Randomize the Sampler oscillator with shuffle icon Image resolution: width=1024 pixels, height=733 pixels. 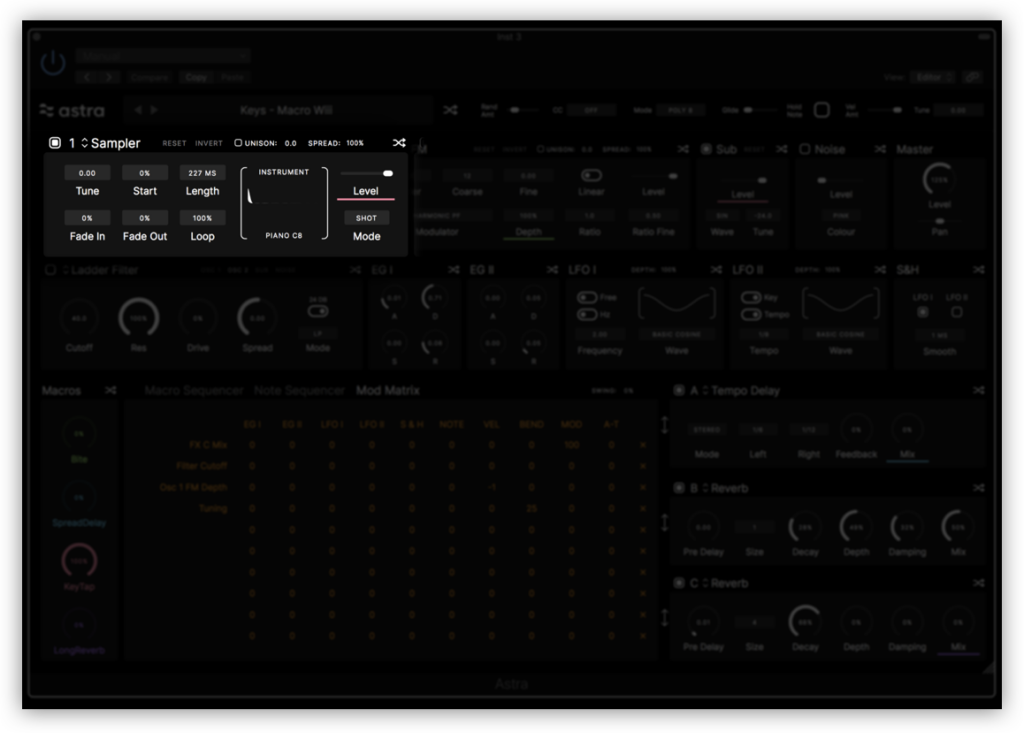399,143
